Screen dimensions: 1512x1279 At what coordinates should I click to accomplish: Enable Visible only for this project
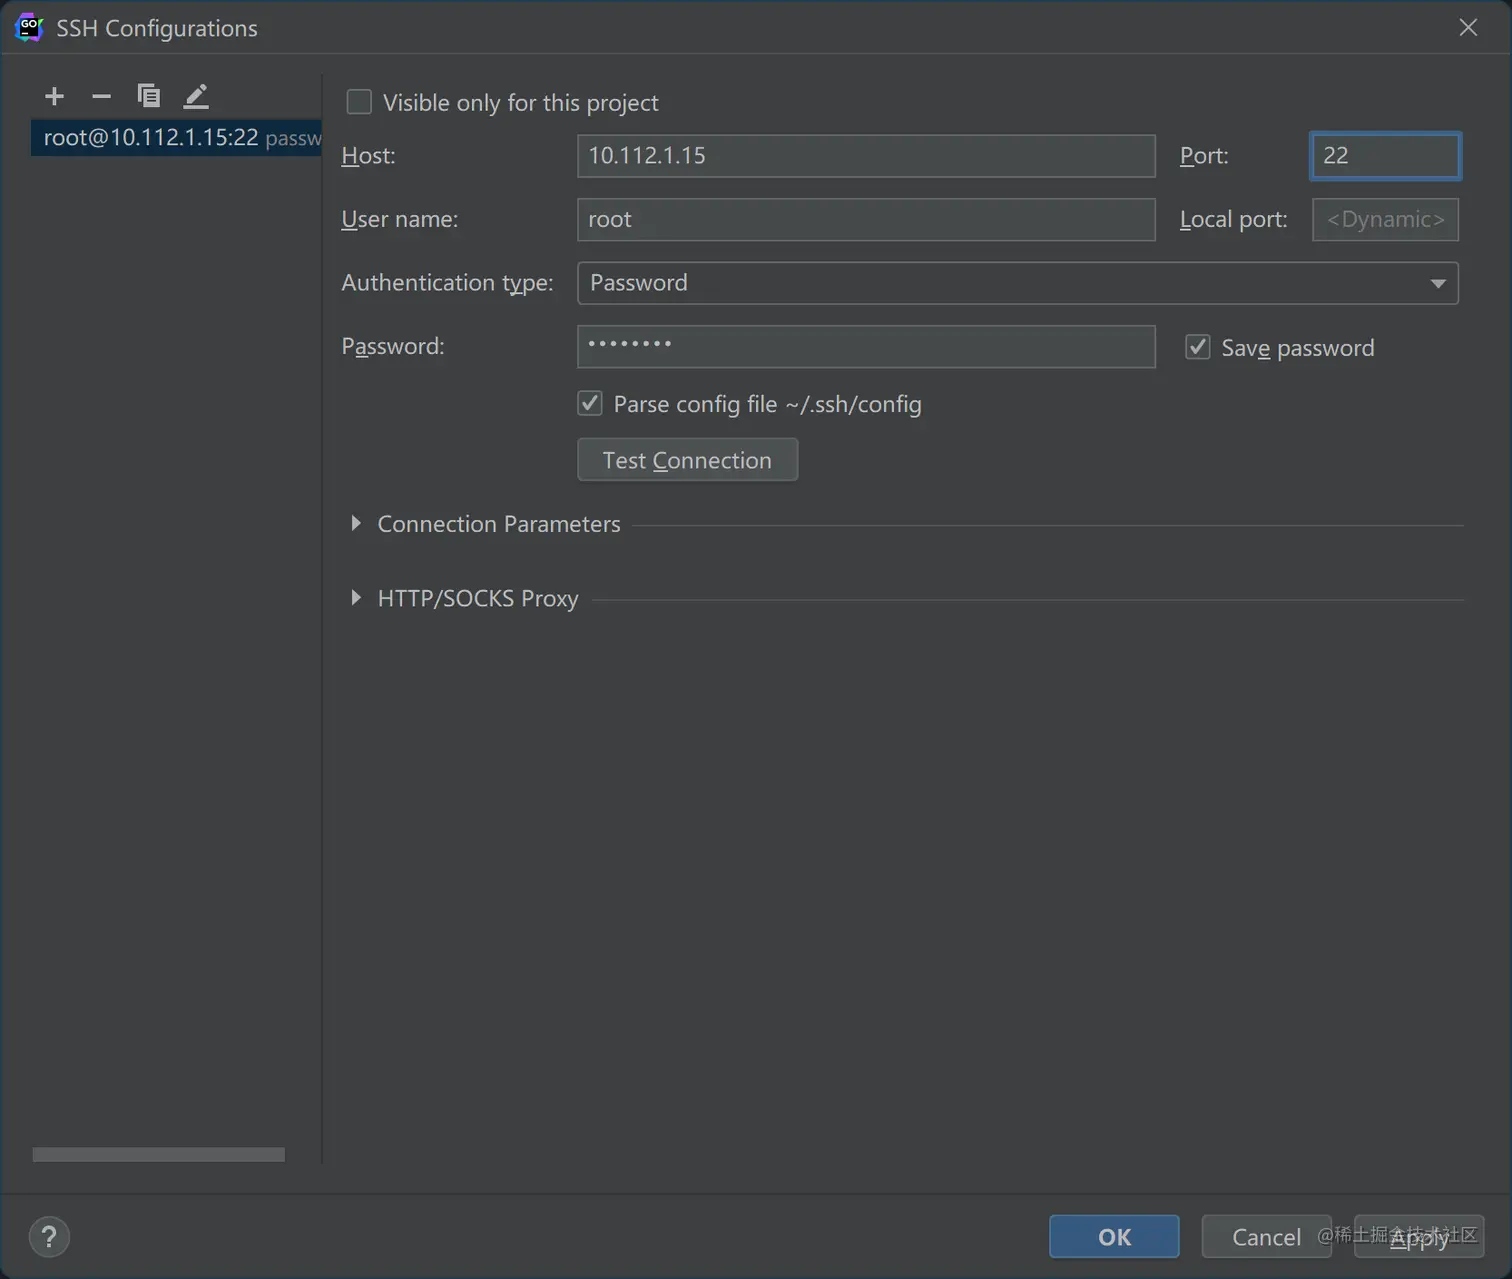359,102
